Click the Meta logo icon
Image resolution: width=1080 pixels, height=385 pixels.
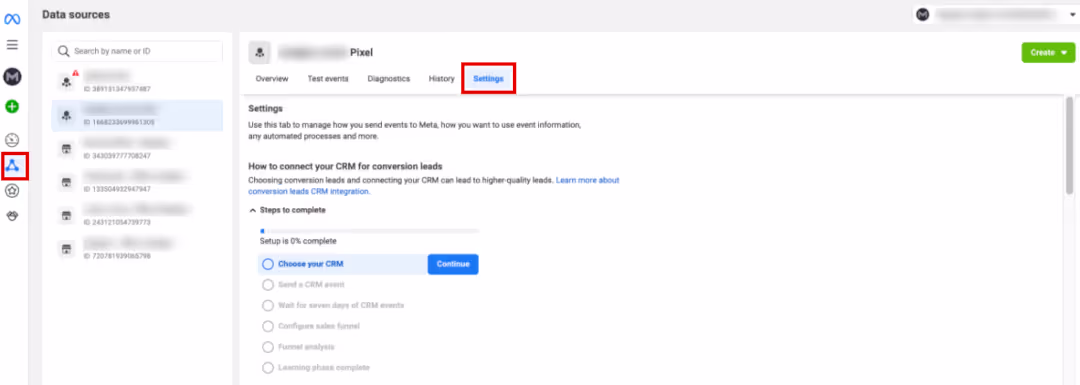12,19
